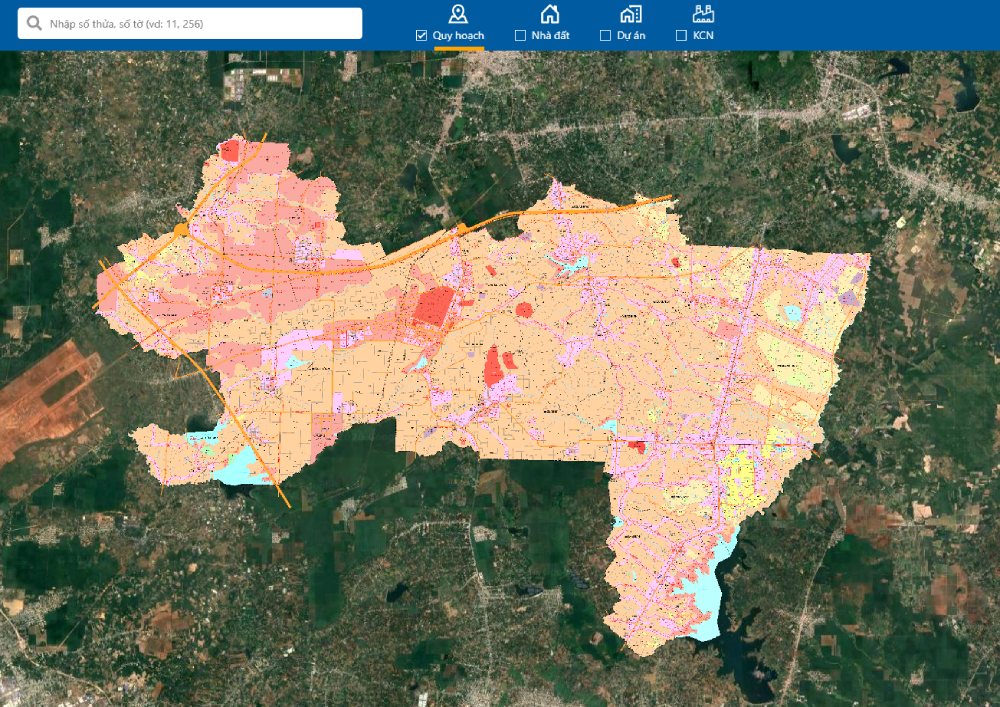Click the magnifying glass search icon

point(35,23)
